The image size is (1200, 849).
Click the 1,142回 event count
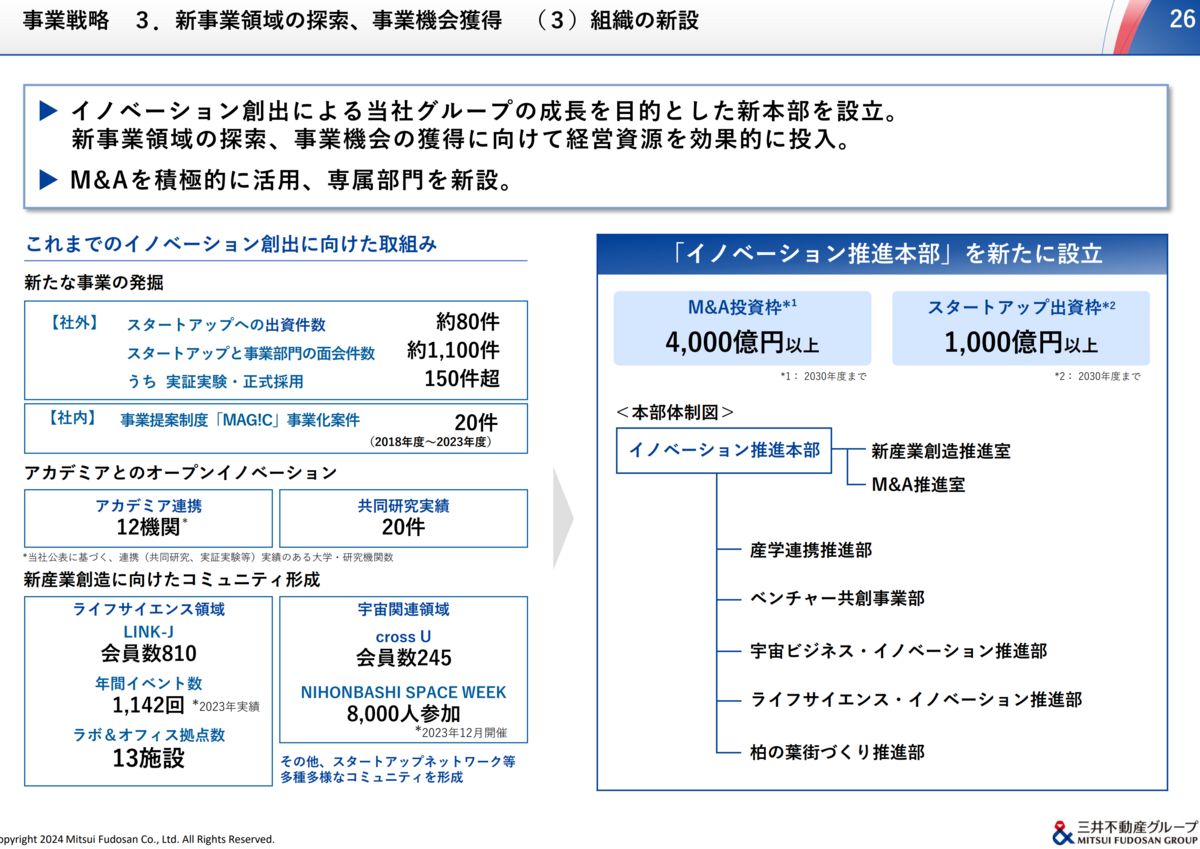[x=149, y=705]
